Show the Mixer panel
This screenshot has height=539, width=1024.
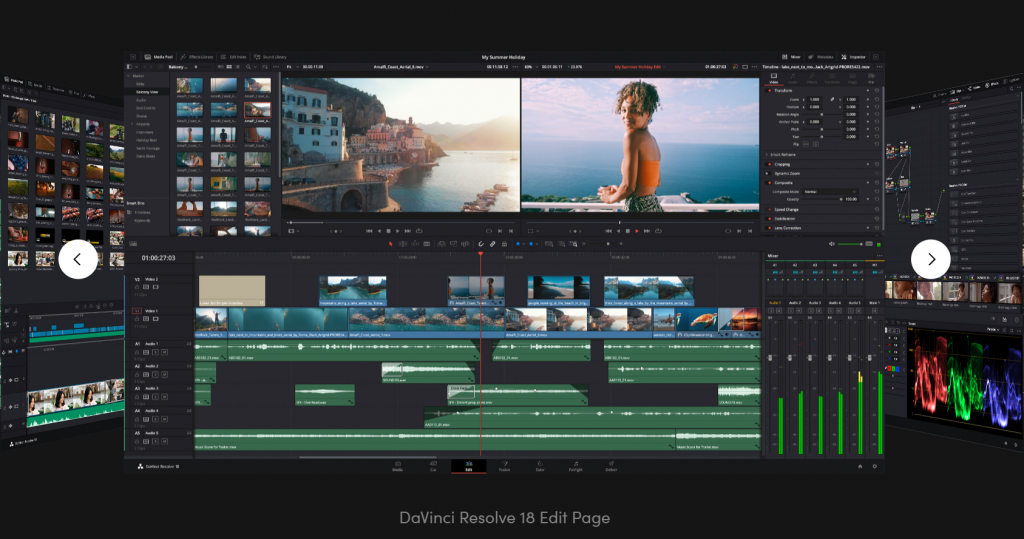pyautogui.click(x=792, y=57)
